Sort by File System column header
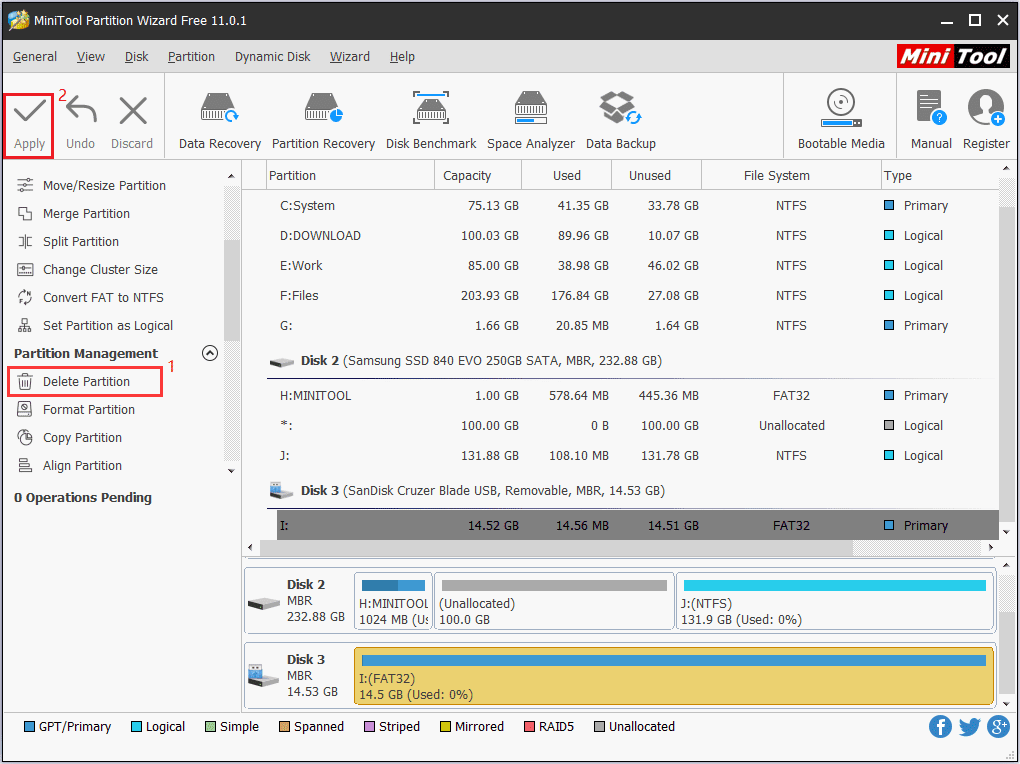The height and width of the screenshot is (764, 1020). (791, 176)
